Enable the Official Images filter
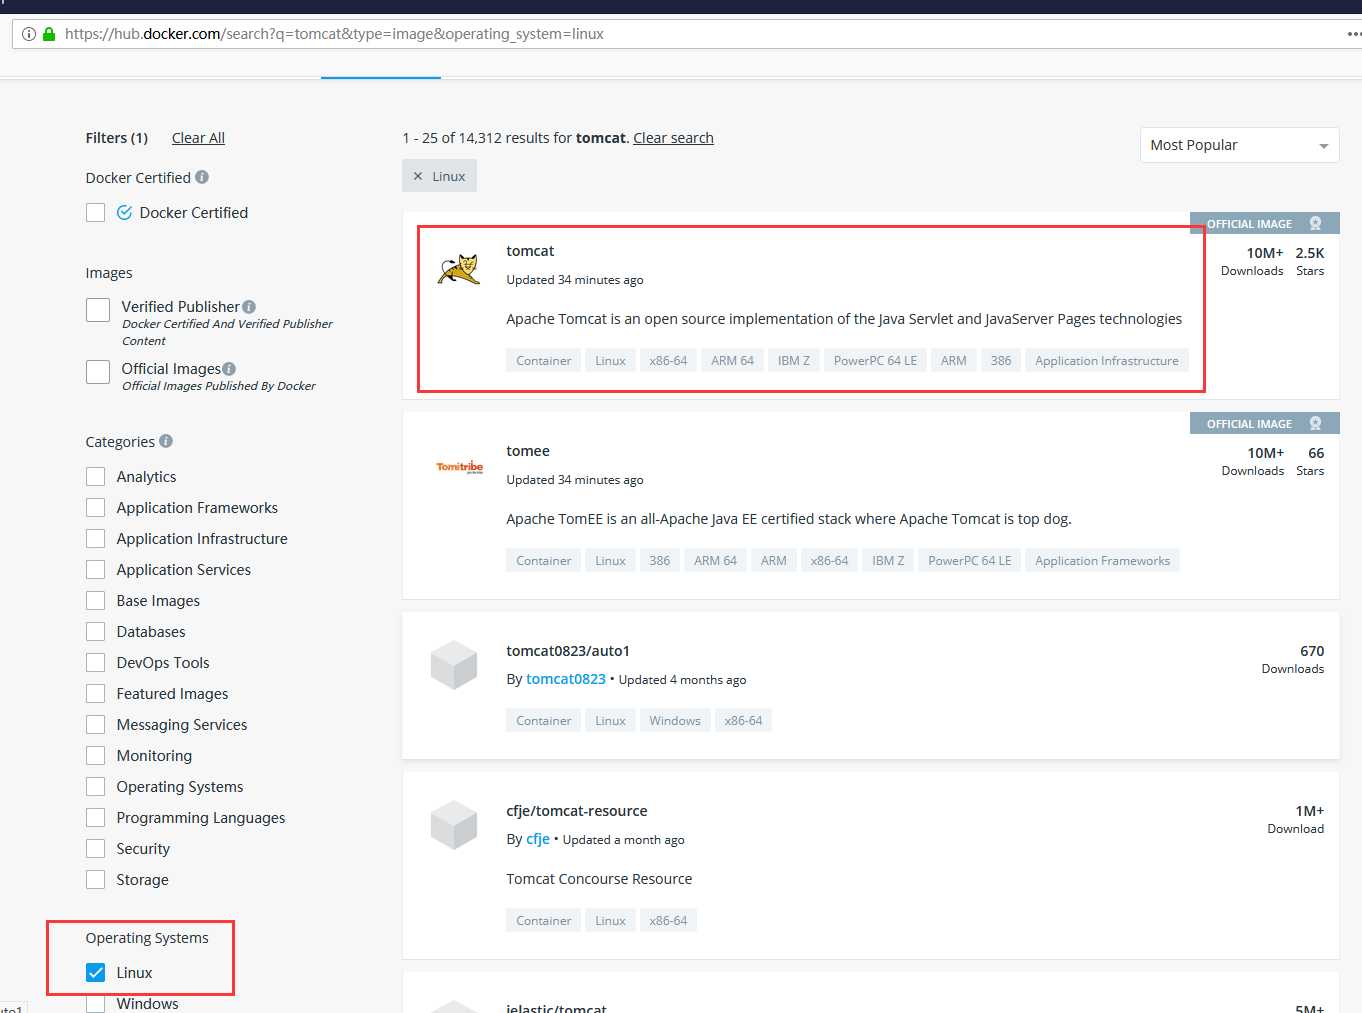 click(98, 372)
